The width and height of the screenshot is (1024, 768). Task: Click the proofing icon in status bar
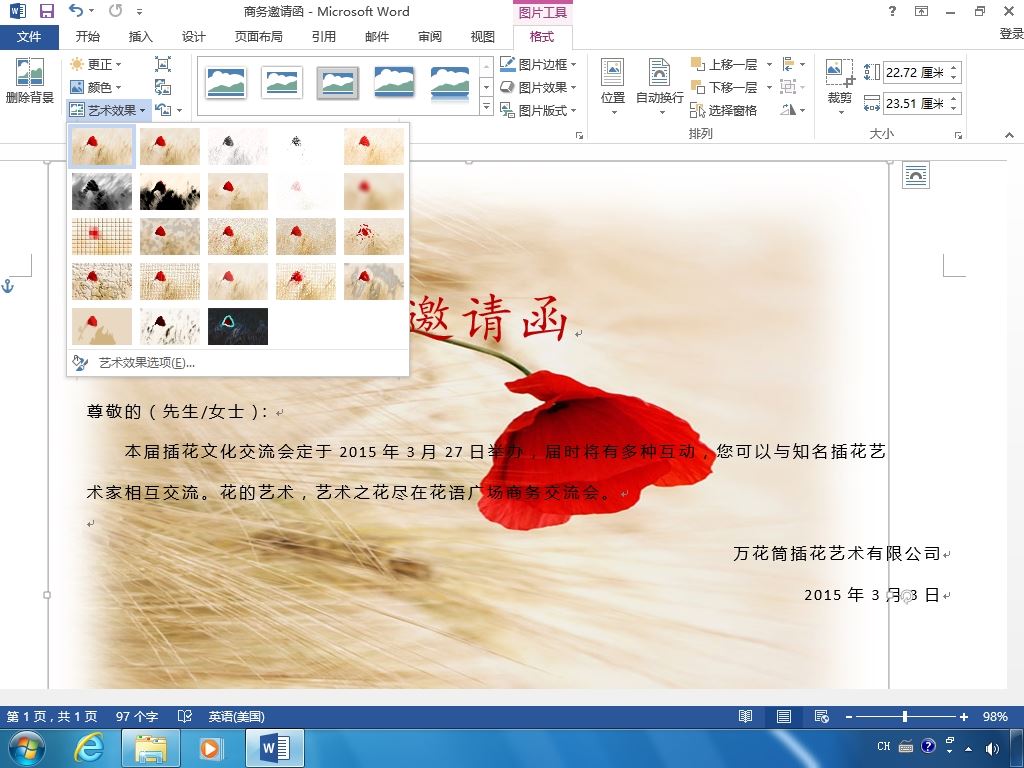click(185, 716)
